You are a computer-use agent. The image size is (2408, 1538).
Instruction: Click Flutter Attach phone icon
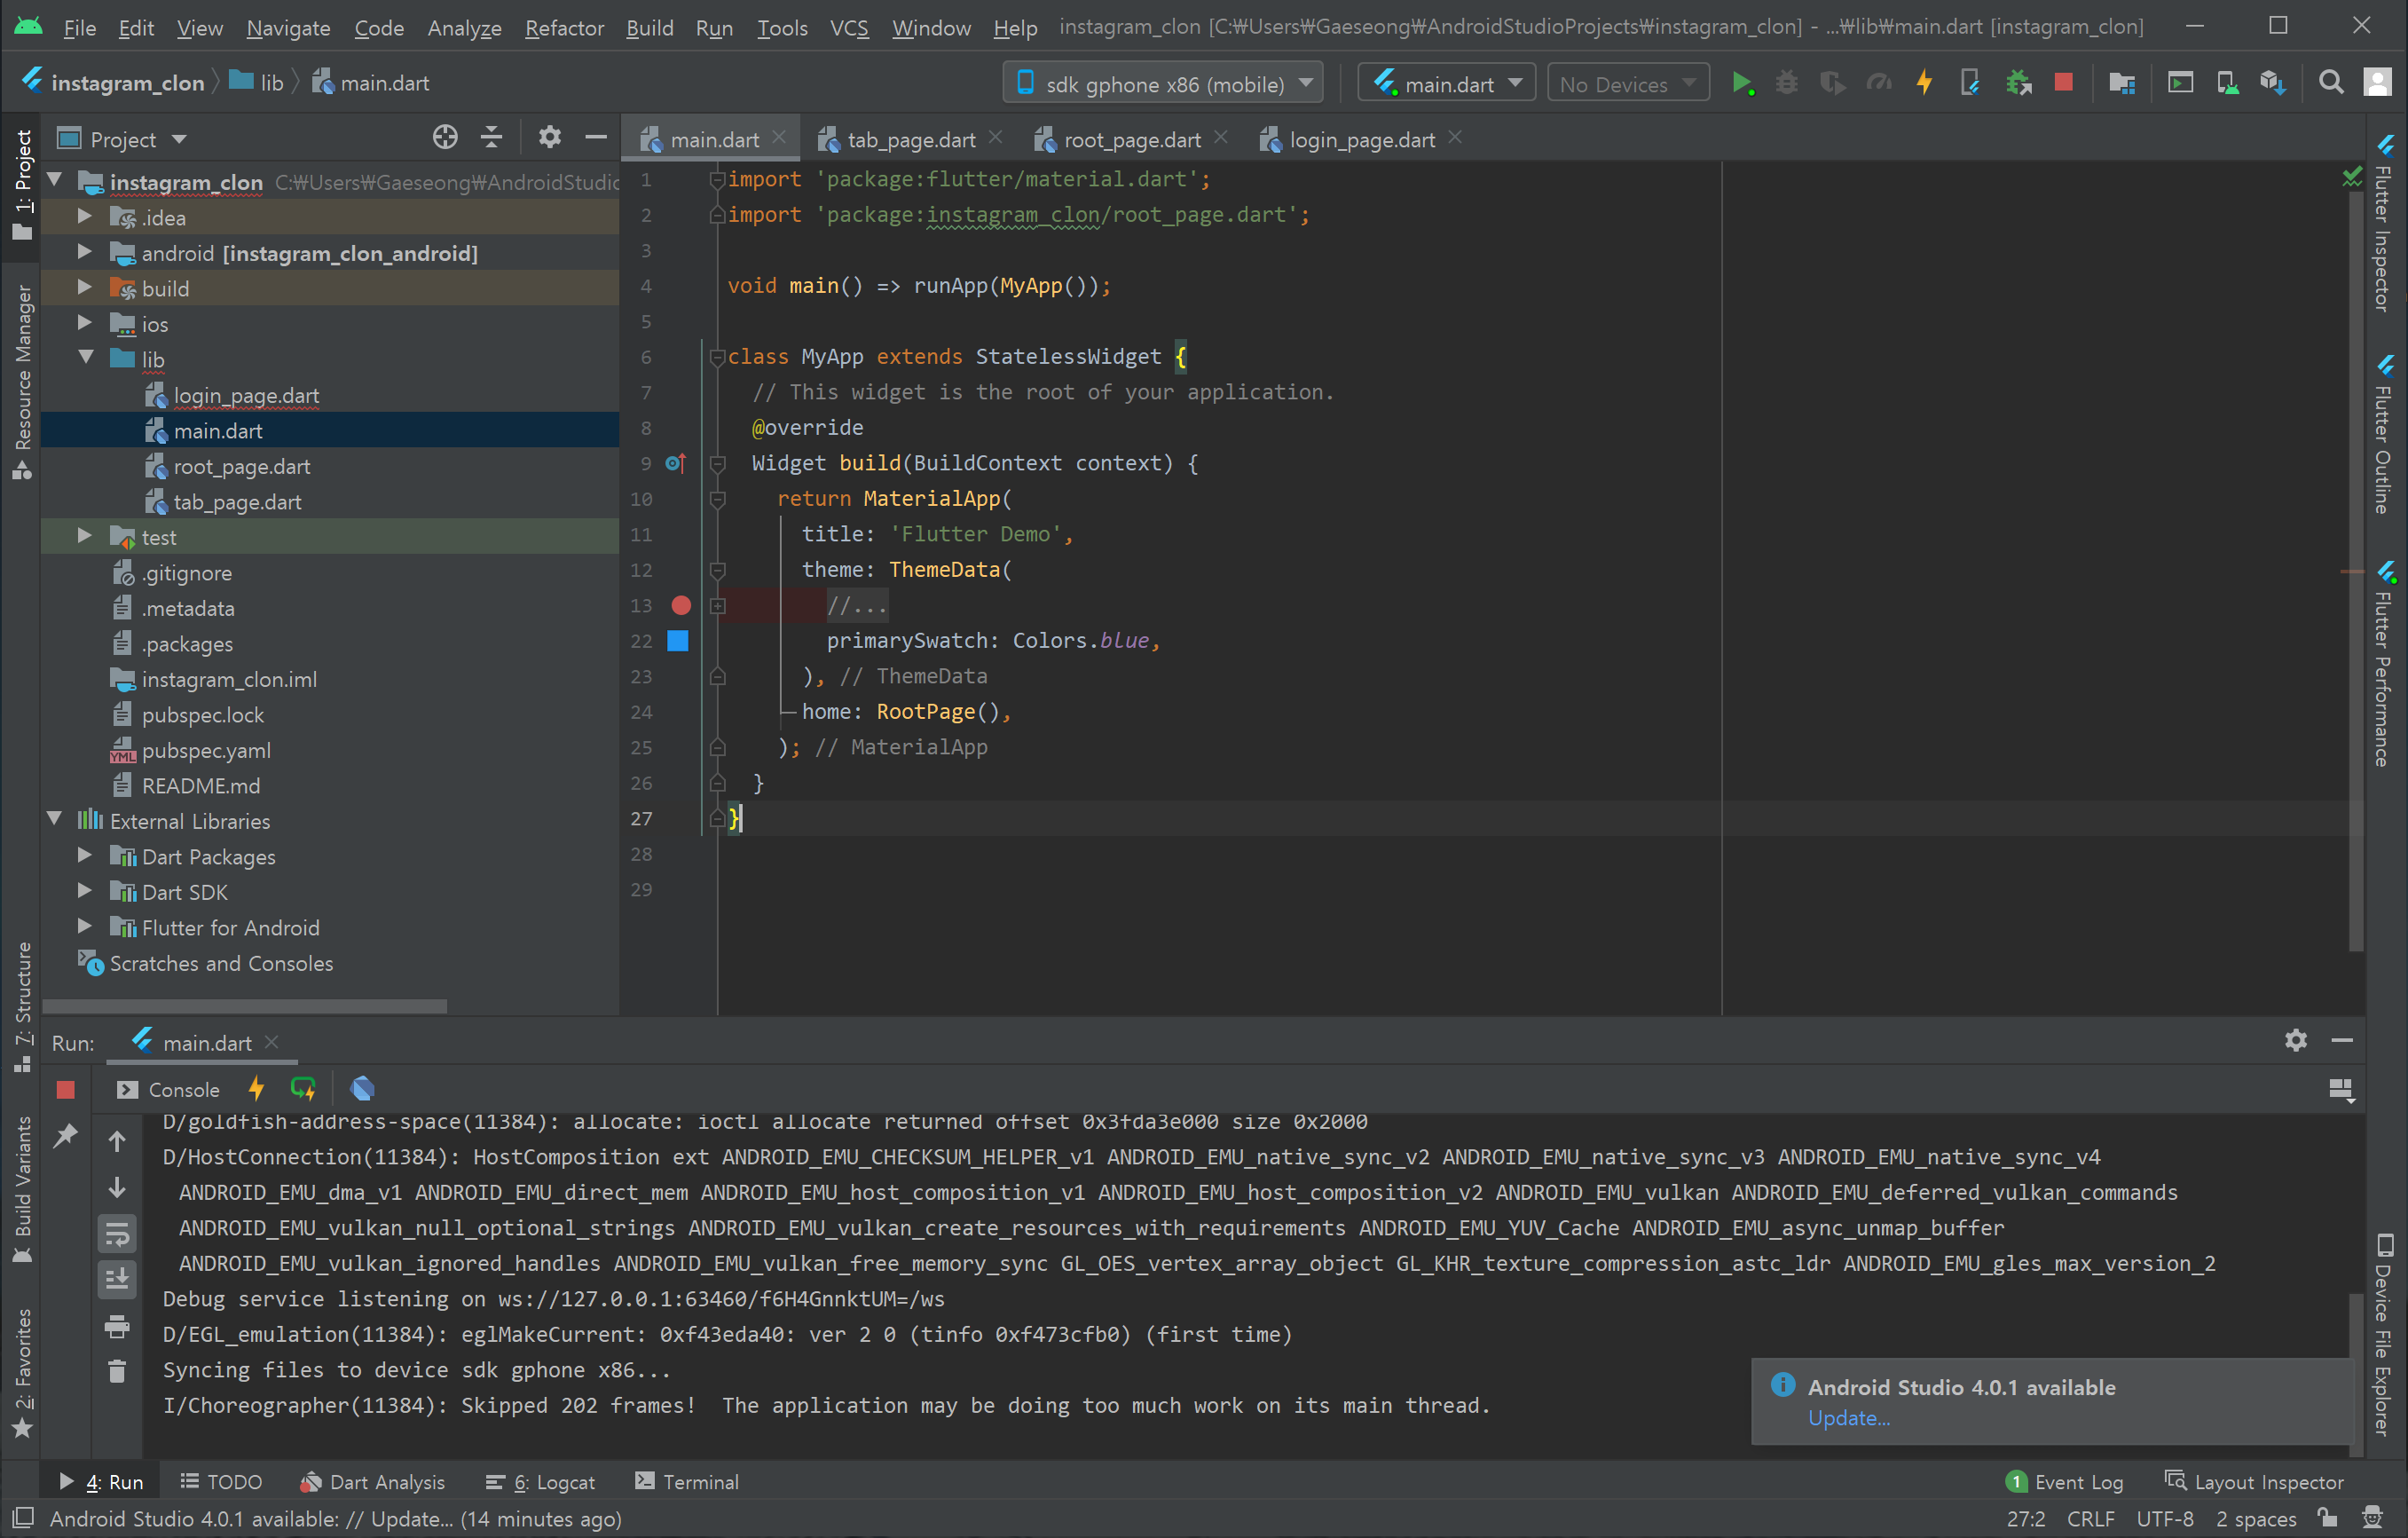tap(1970, 83)
